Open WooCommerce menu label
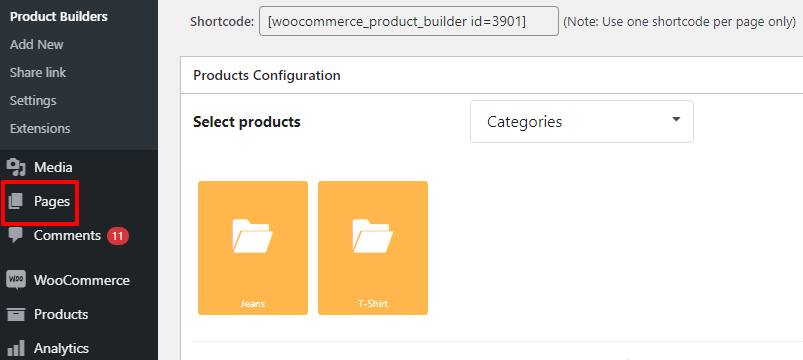803x360 pixels. (82, 281)
